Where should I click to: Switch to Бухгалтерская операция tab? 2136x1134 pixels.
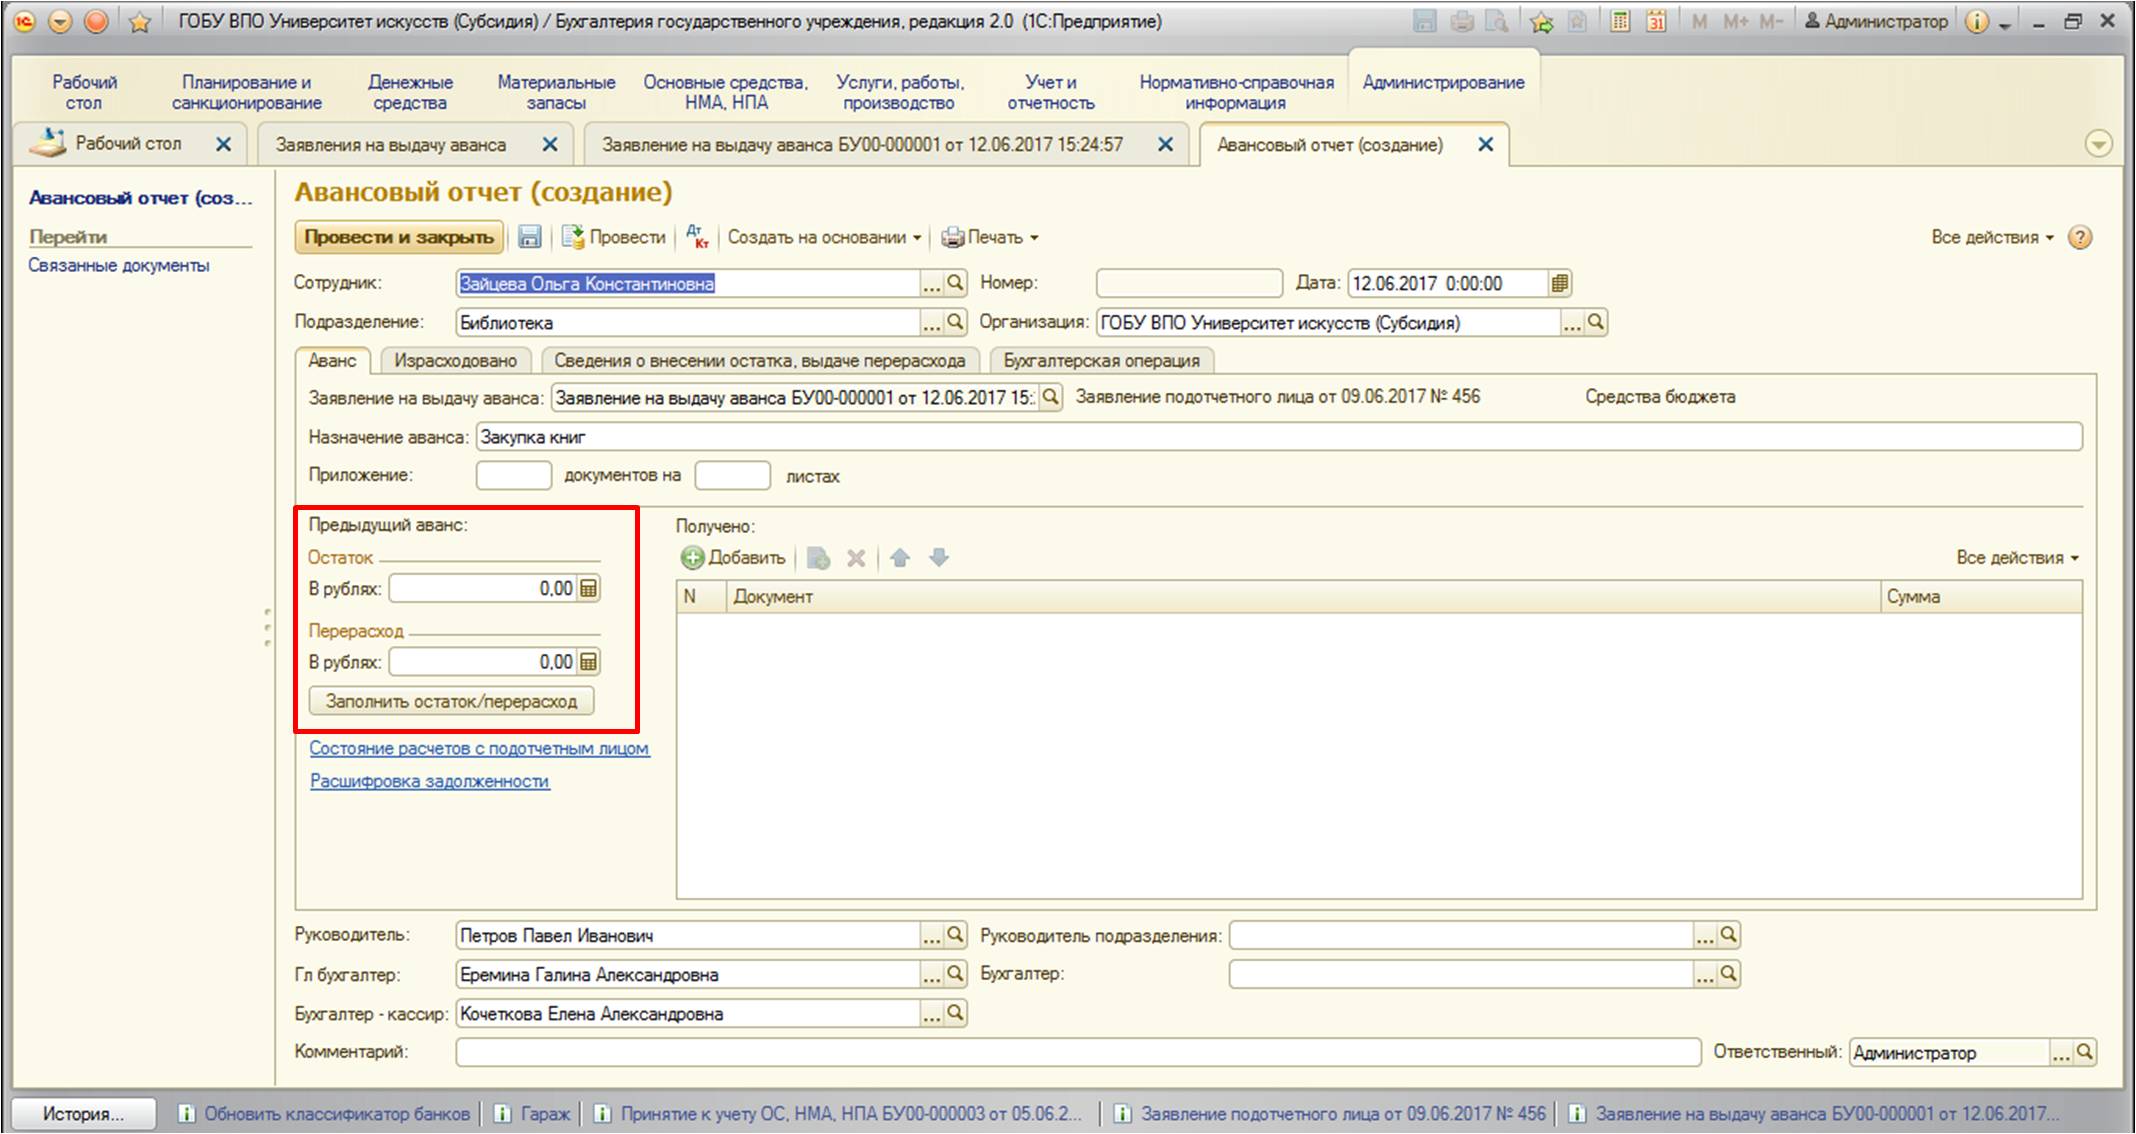coord(1101,361)
